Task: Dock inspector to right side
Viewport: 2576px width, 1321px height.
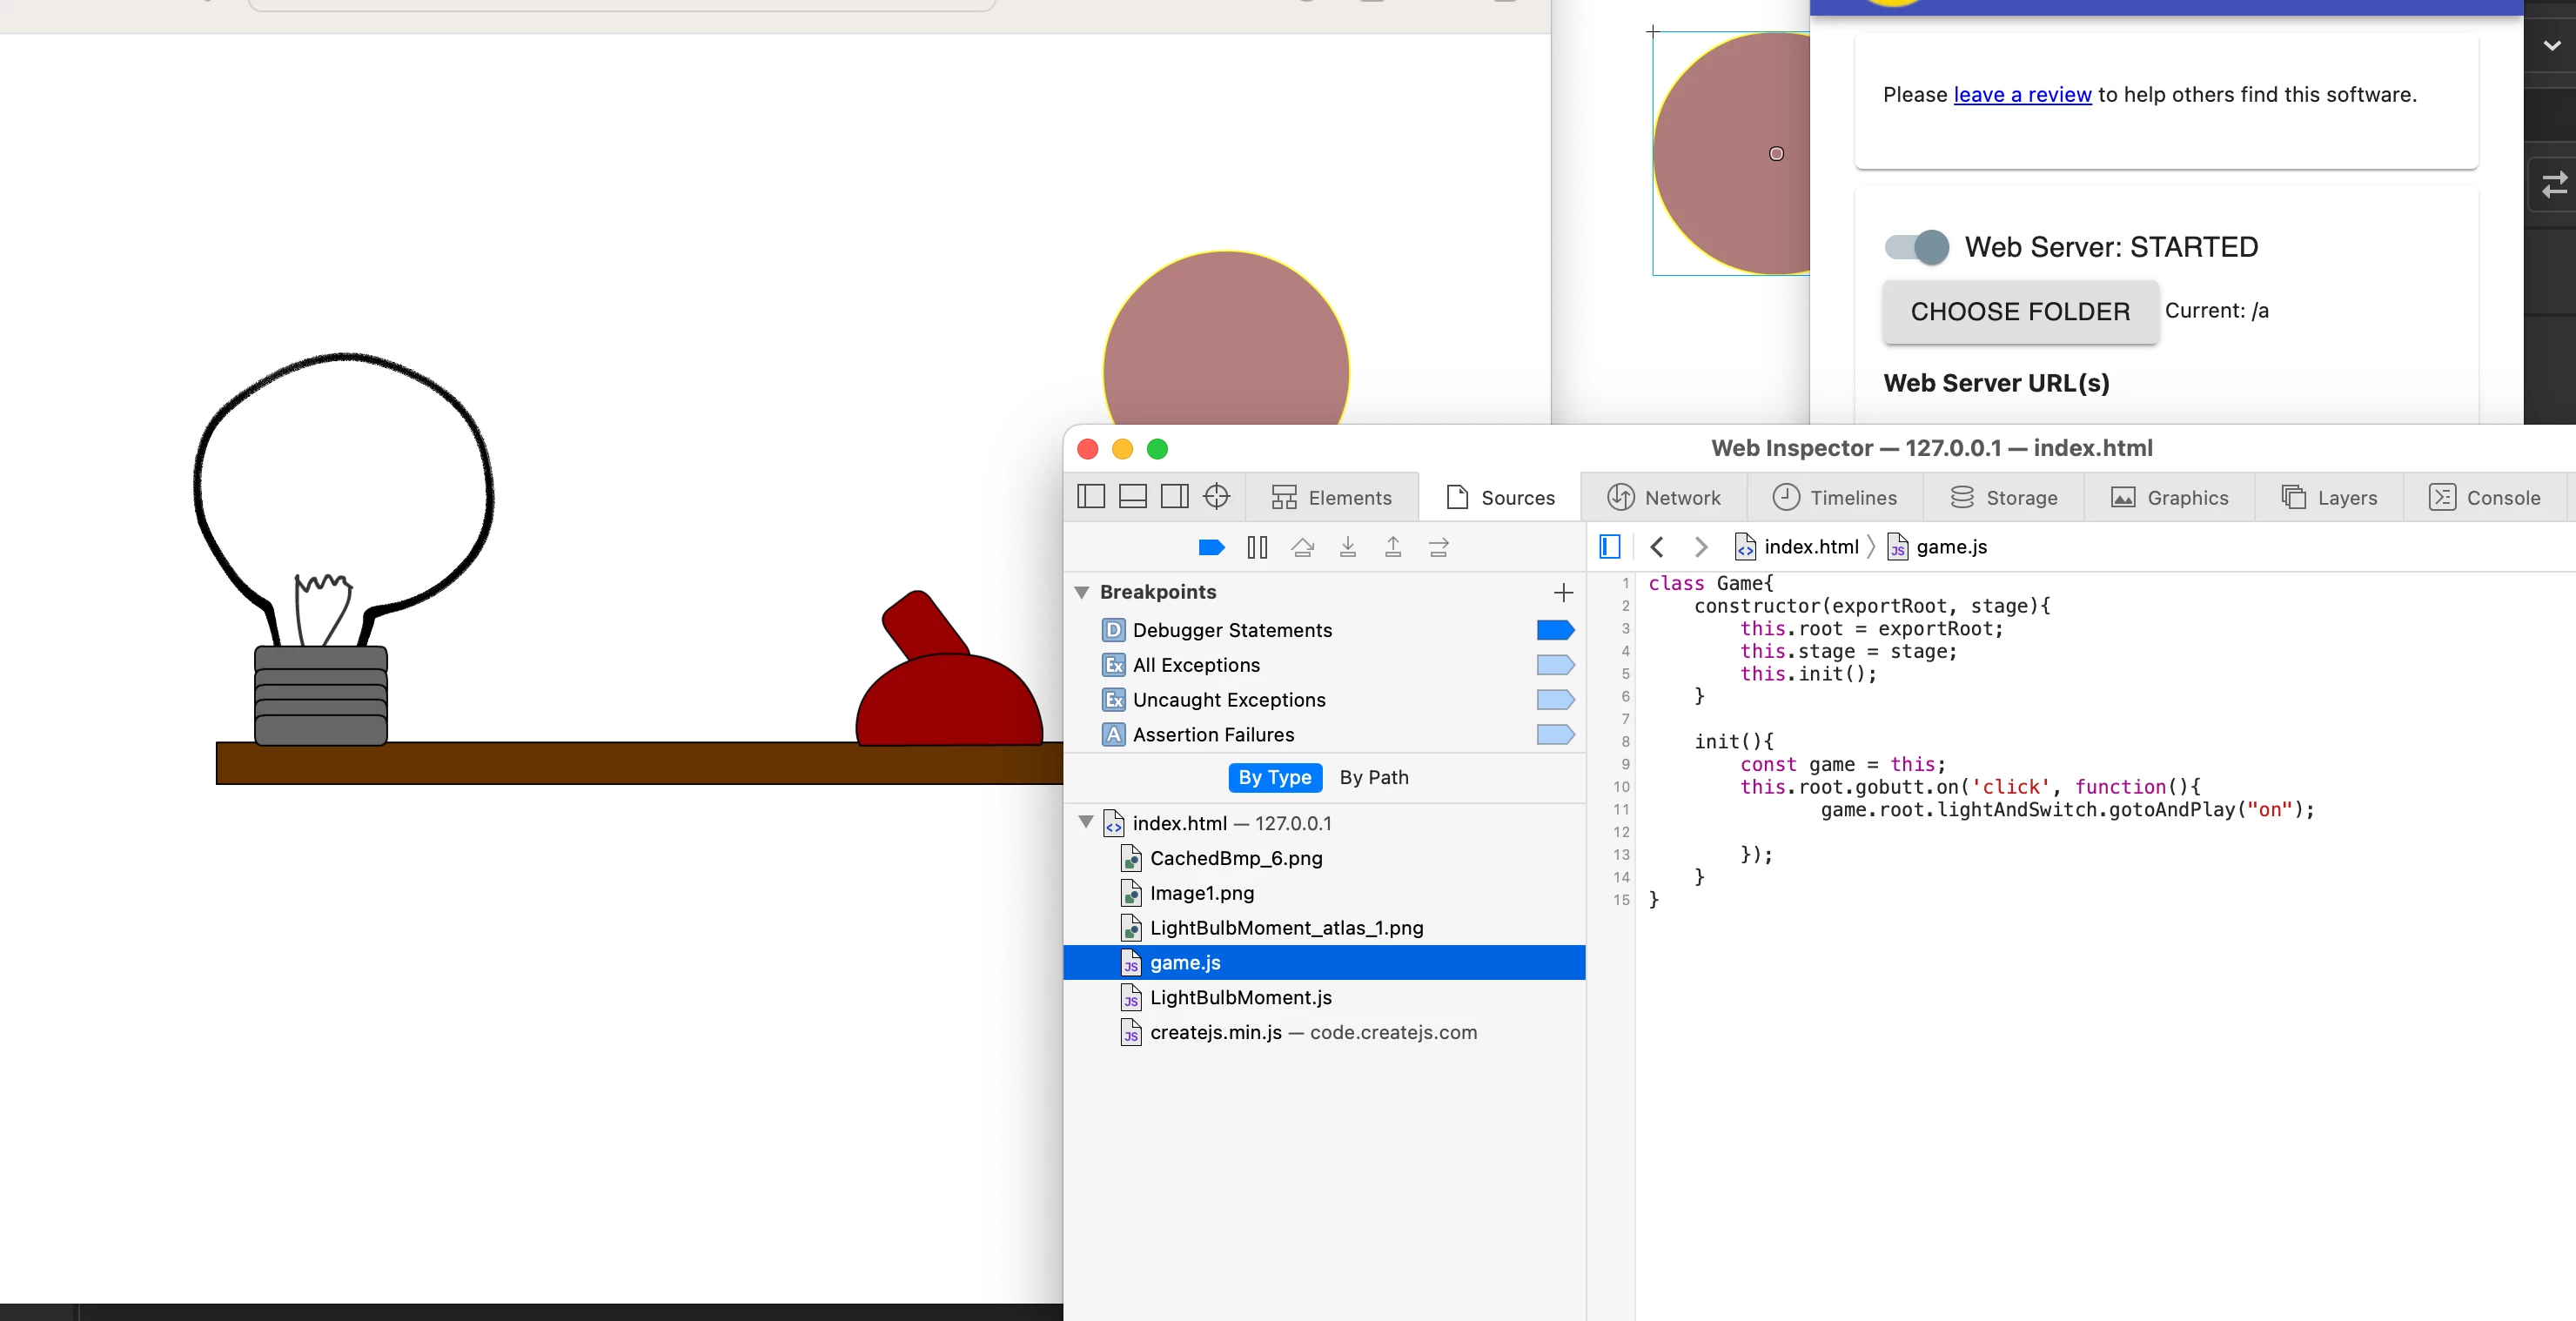Action: (x=1174, y=497)
